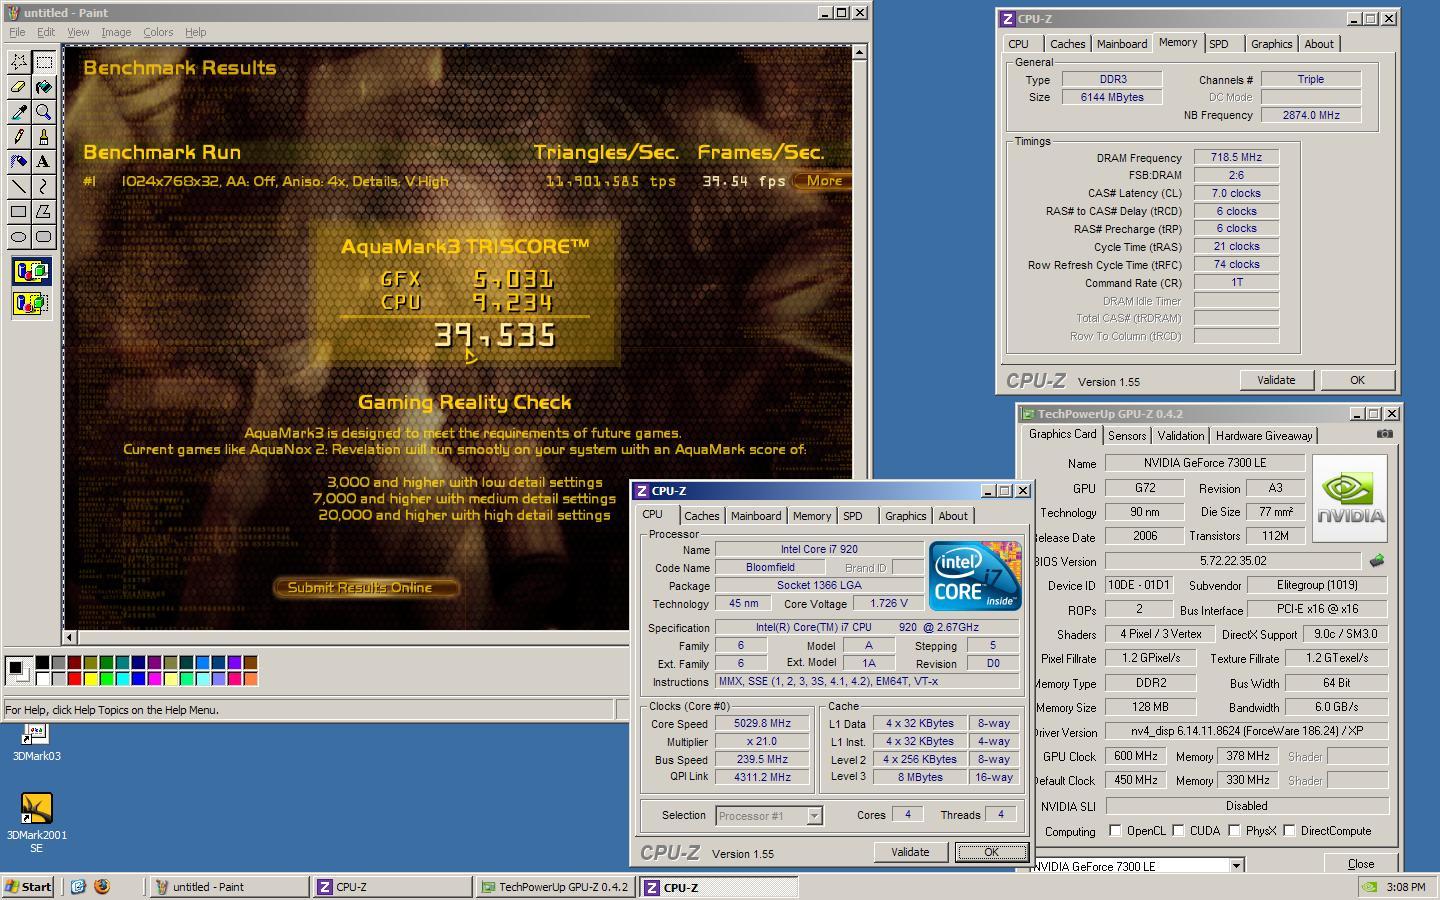Open the File menu in Paint
Screen dimensions: 1440x900
[x=17, y=32]
